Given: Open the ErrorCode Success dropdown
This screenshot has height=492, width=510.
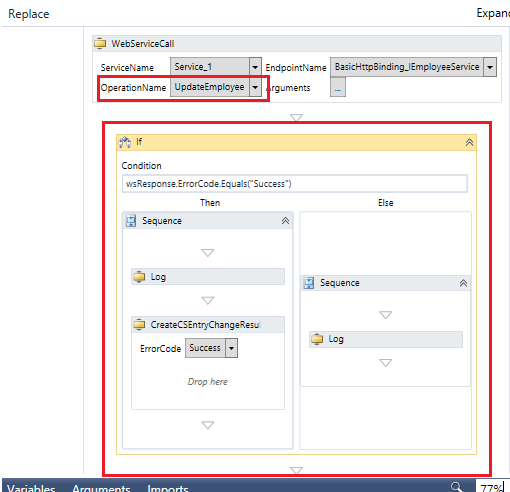Looking at the screenshot, I should pos(231,348).
